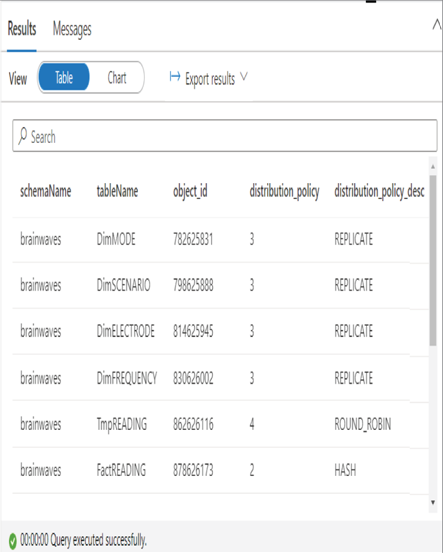Select Table view toggle
The height and width of the screenshot is (553, 443).
click(64, 77)
